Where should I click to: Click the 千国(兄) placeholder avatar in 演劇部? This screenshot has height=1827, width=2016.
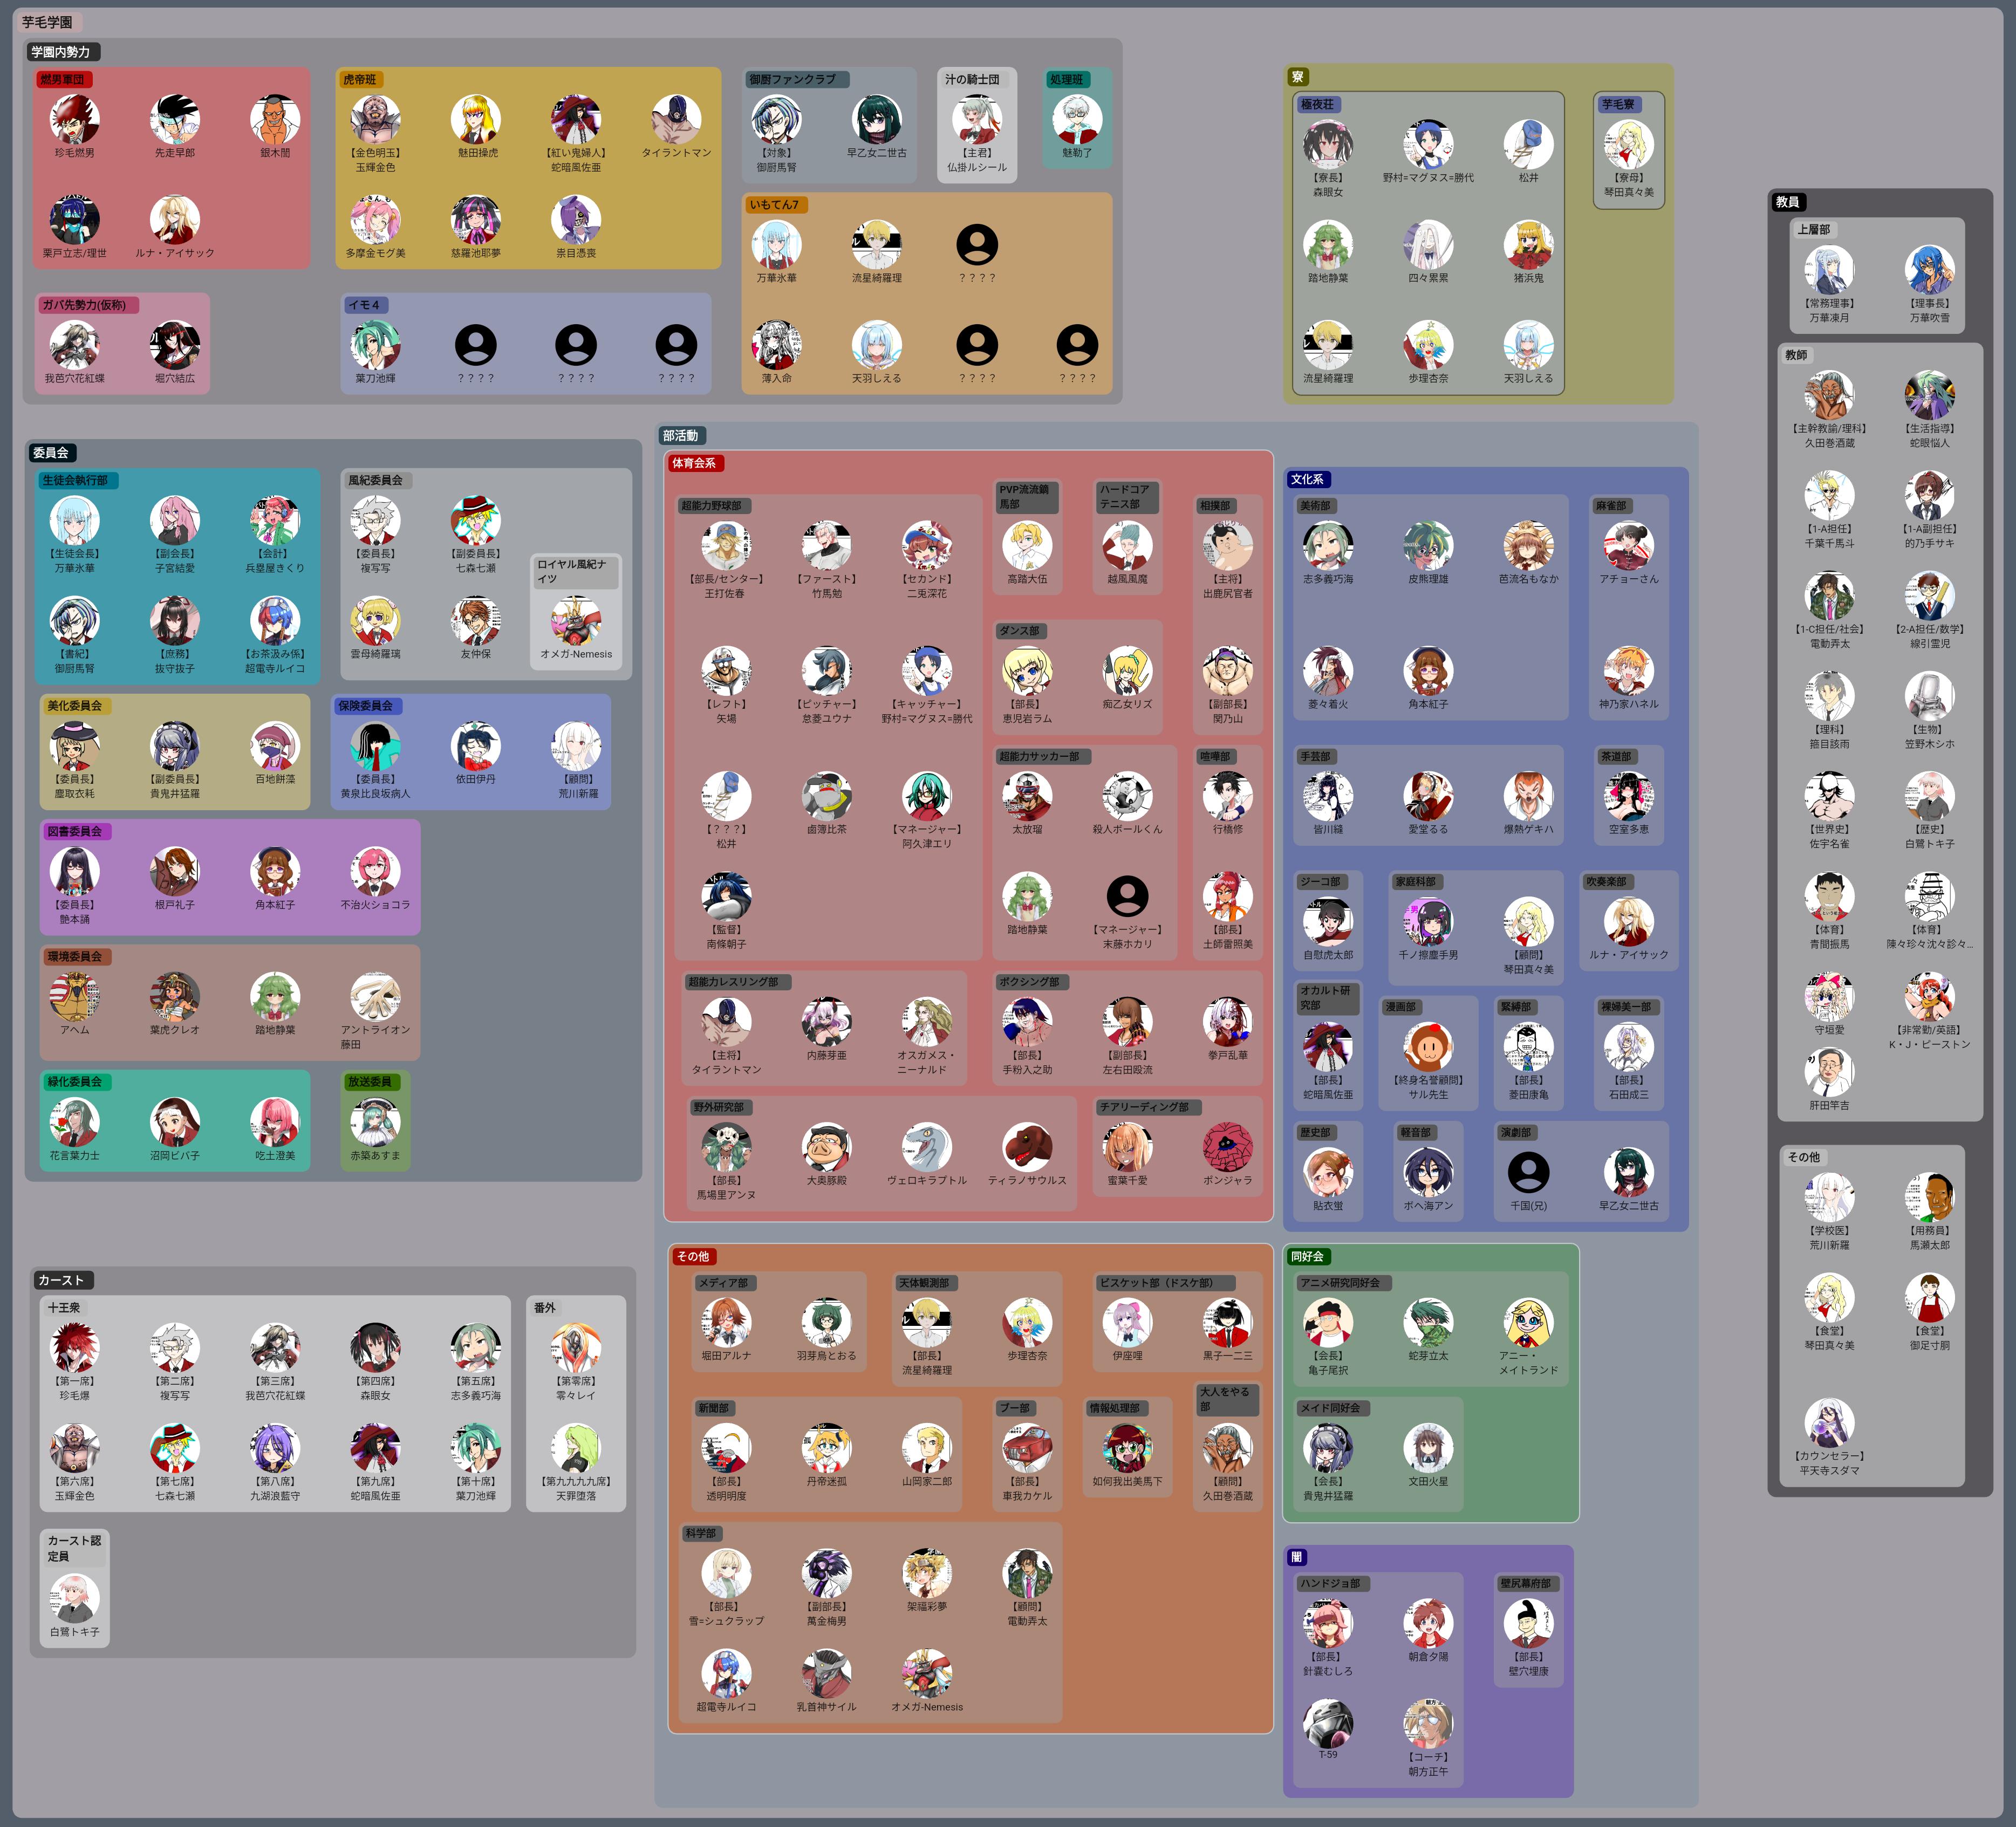point(1528,1172)
